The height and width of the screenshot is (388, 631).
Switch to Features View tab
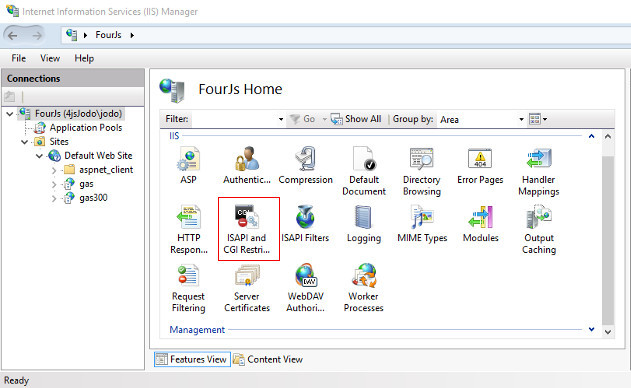[x=192, y=359]
